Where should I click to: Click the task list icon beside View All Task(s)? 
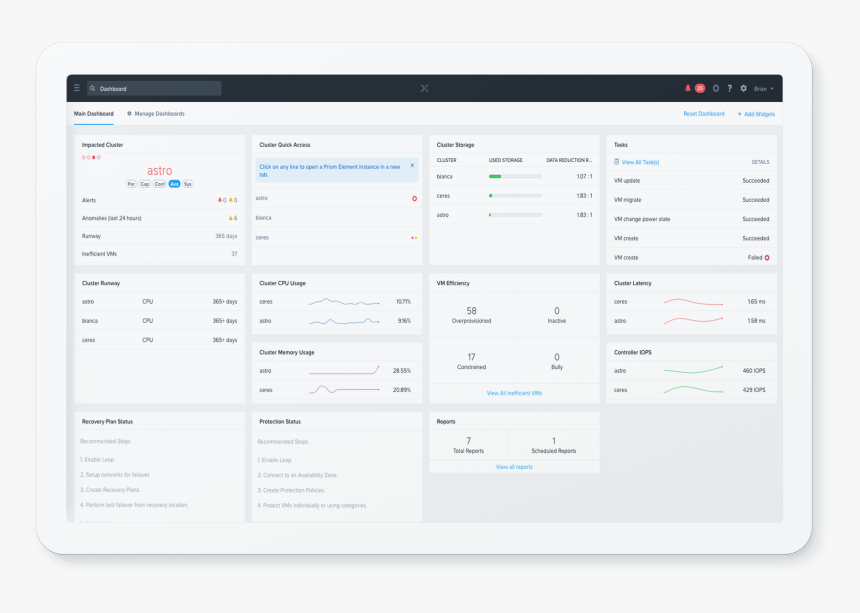coord(616,162)
